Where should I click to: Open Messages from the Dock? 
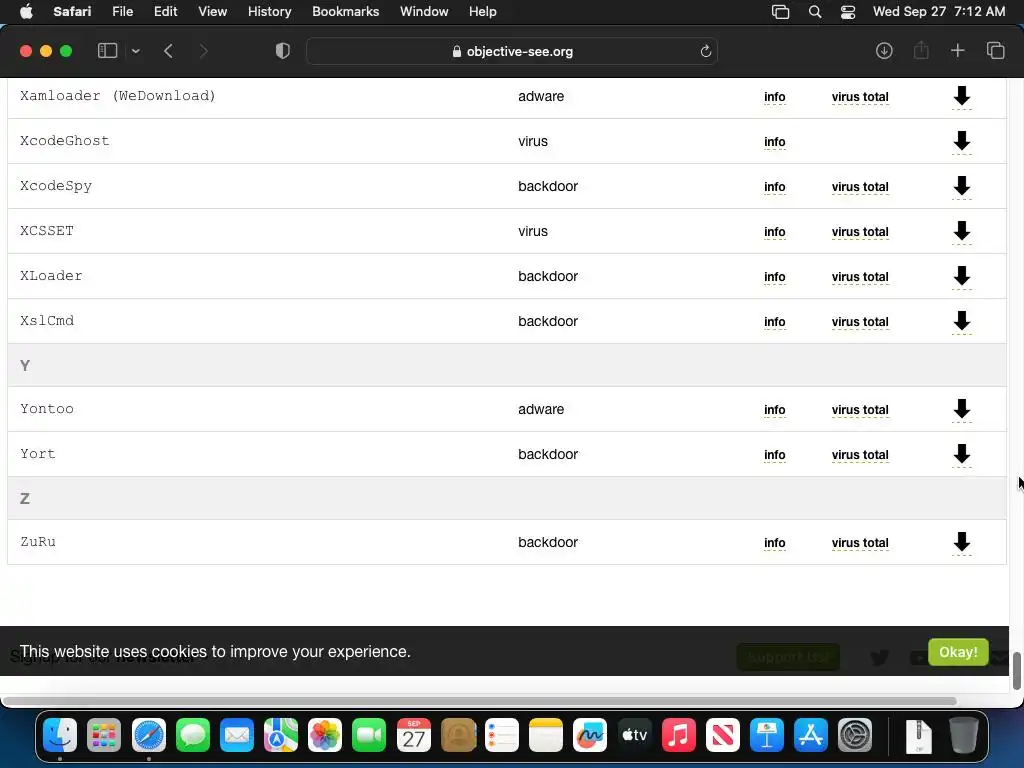(193, 735)
